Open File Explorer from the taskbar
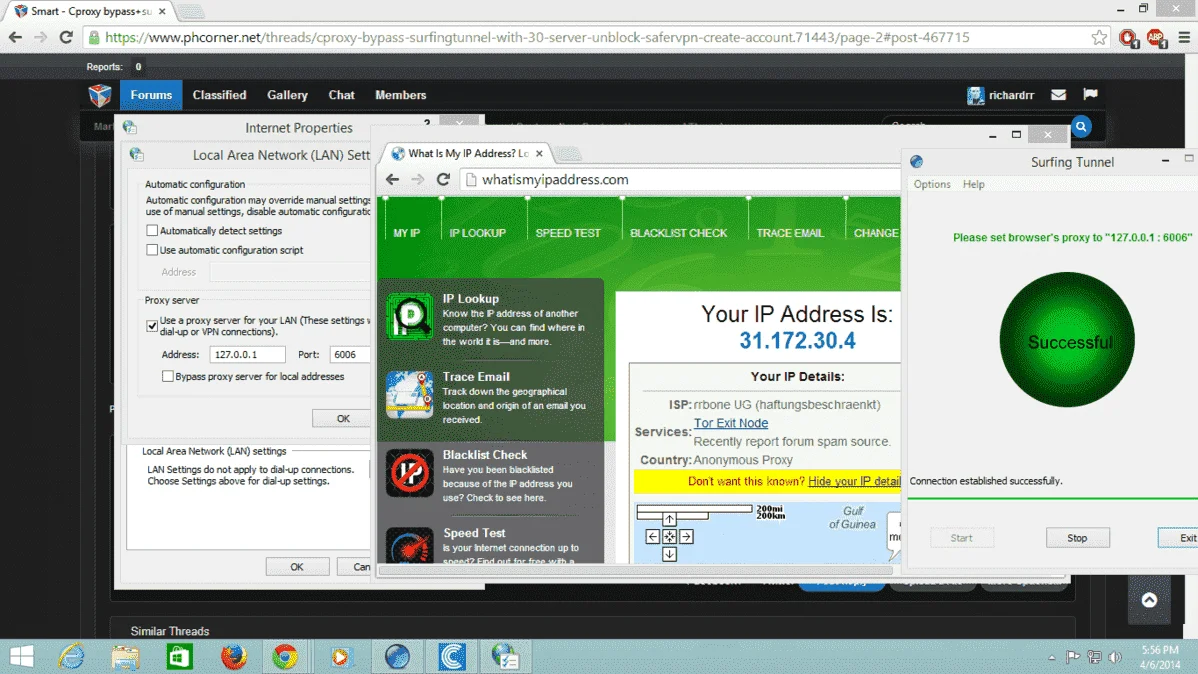This screenshot has height=674, width=1198. click(x=125, y=656)
